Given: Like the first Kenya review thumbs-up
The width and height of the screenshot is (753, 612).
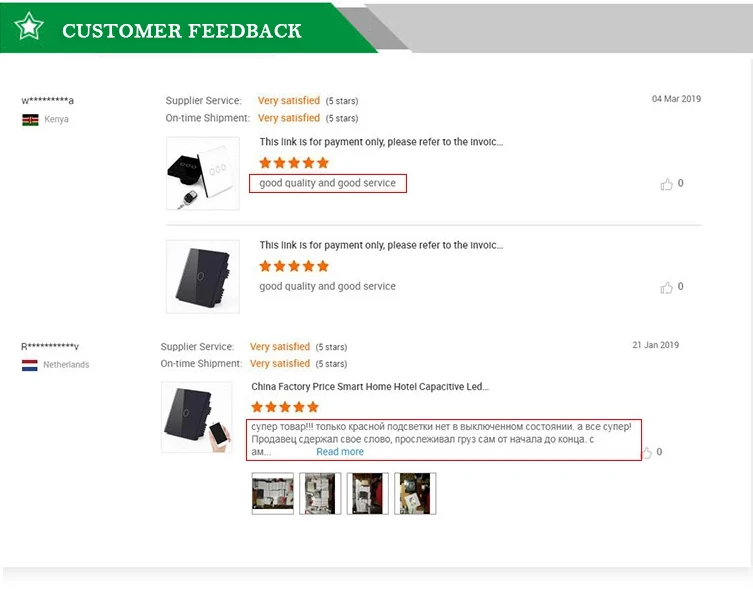Looking at the screenshot, I should (667, 184).
